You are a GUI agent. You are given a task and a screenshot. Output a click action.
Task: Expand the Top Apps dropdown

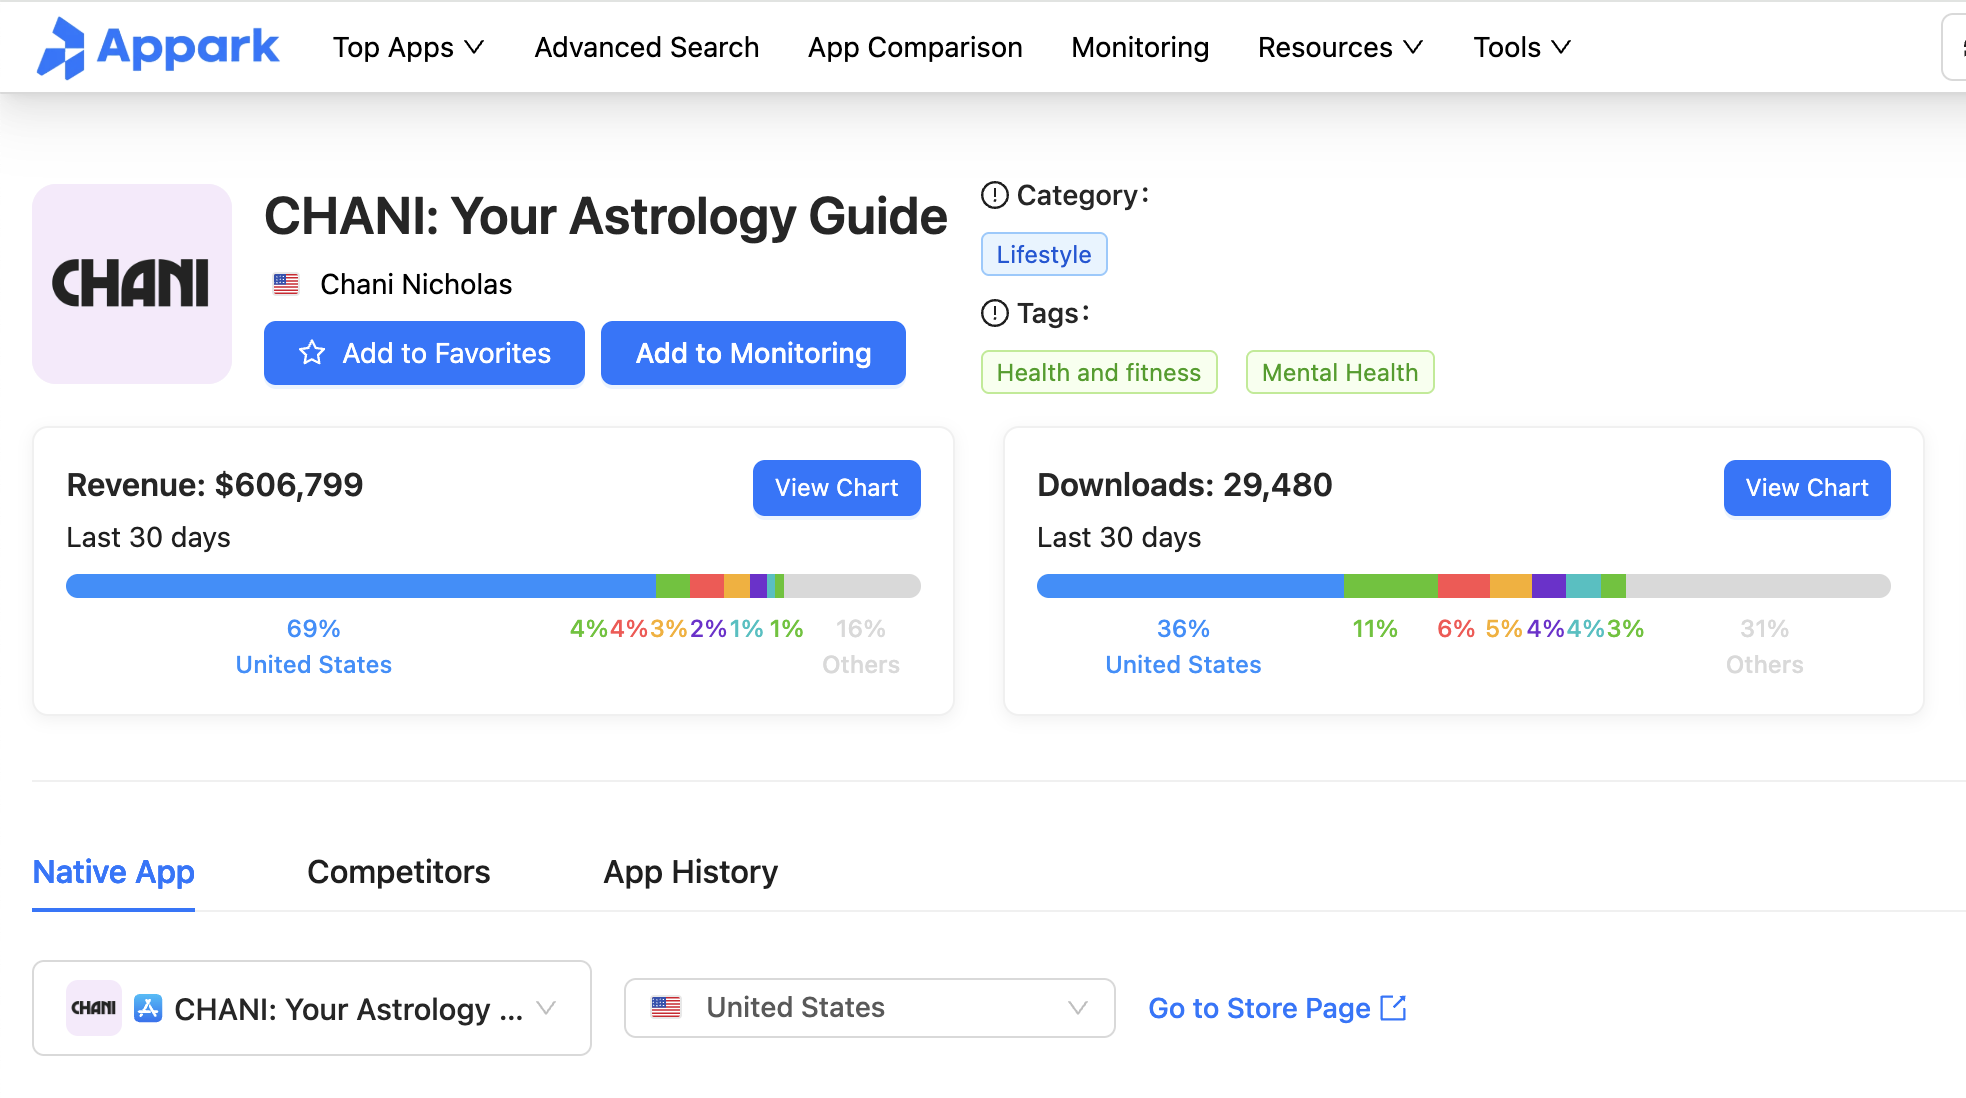click(x=407, y=47)
